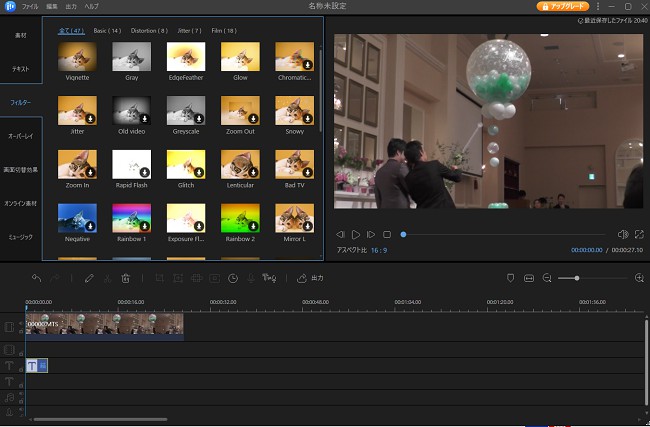This screenshot has width=650, height=427.
Task: Open the オンライン素材 panel
Action: click(x=21, y=203)
